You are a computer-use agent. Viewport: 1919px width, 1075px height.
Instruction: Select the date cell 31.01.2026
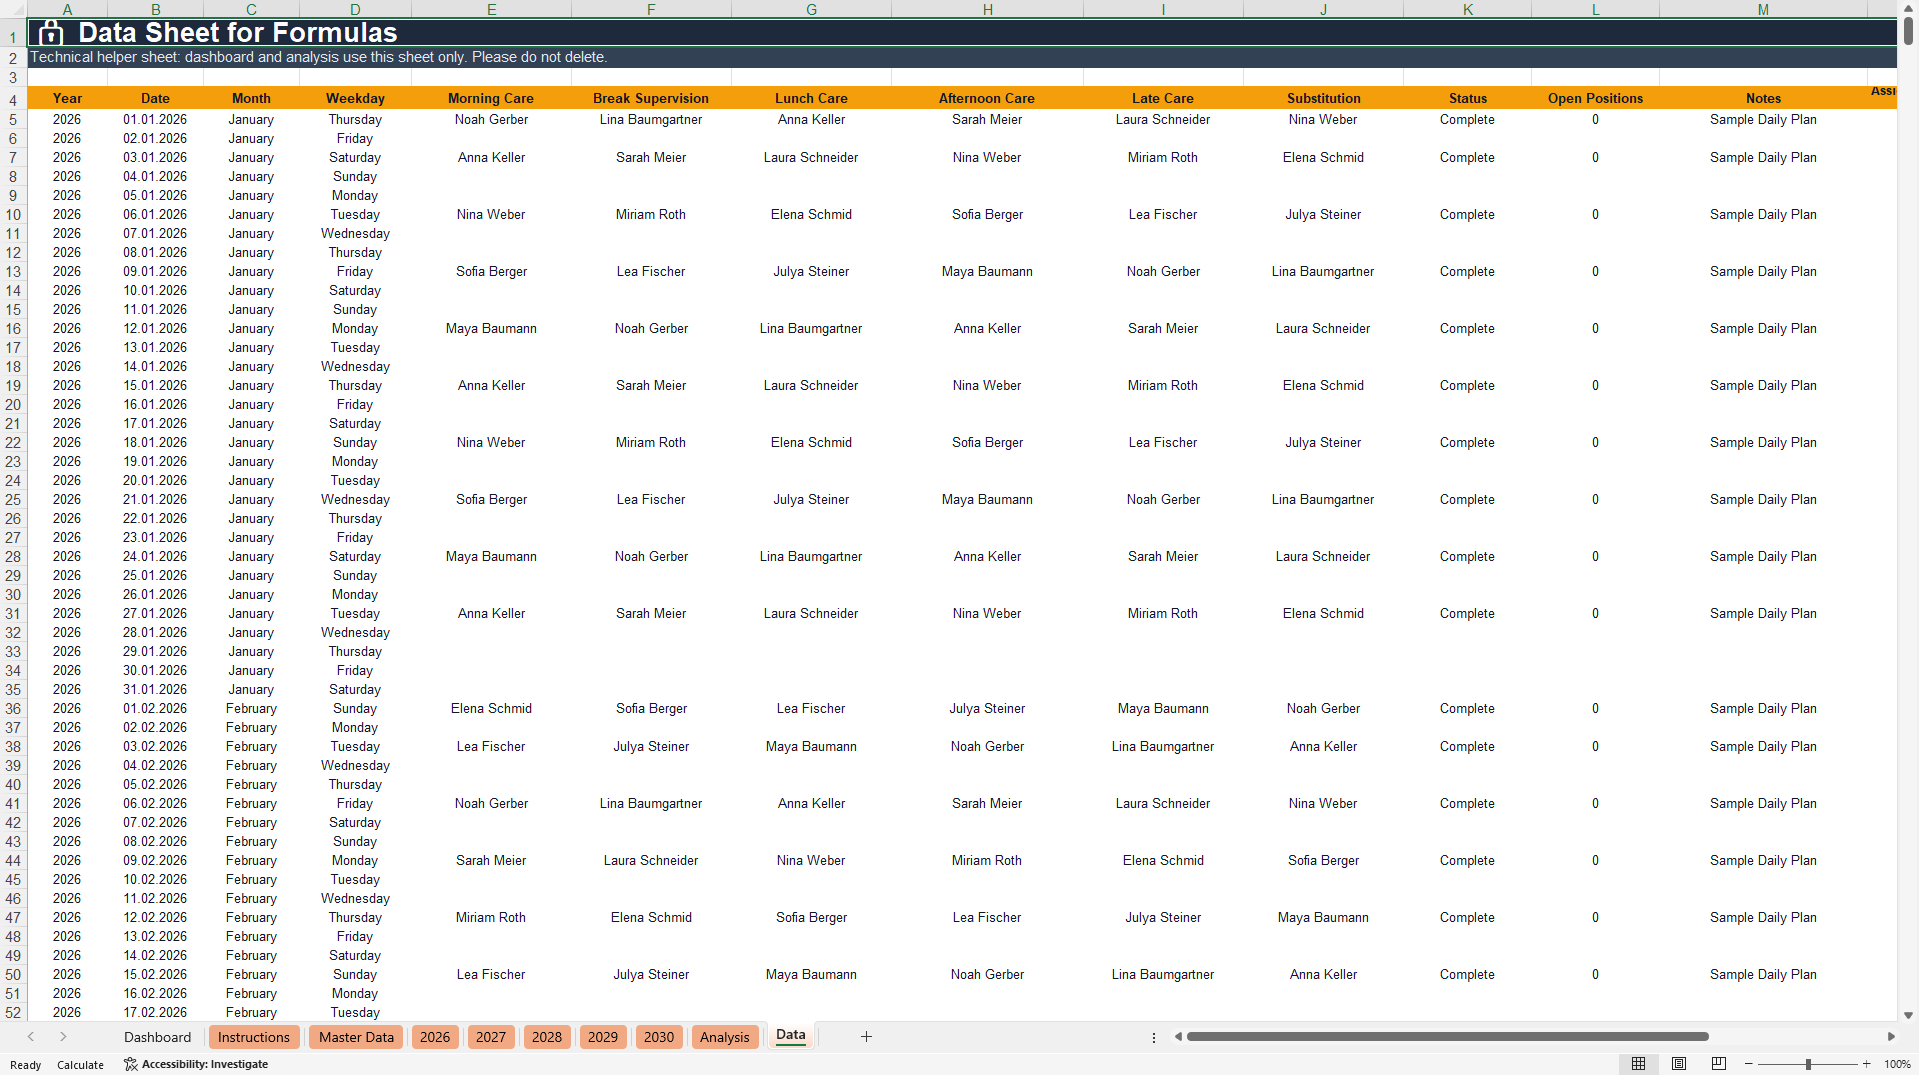pyautogui.click(x=155, y=689)
